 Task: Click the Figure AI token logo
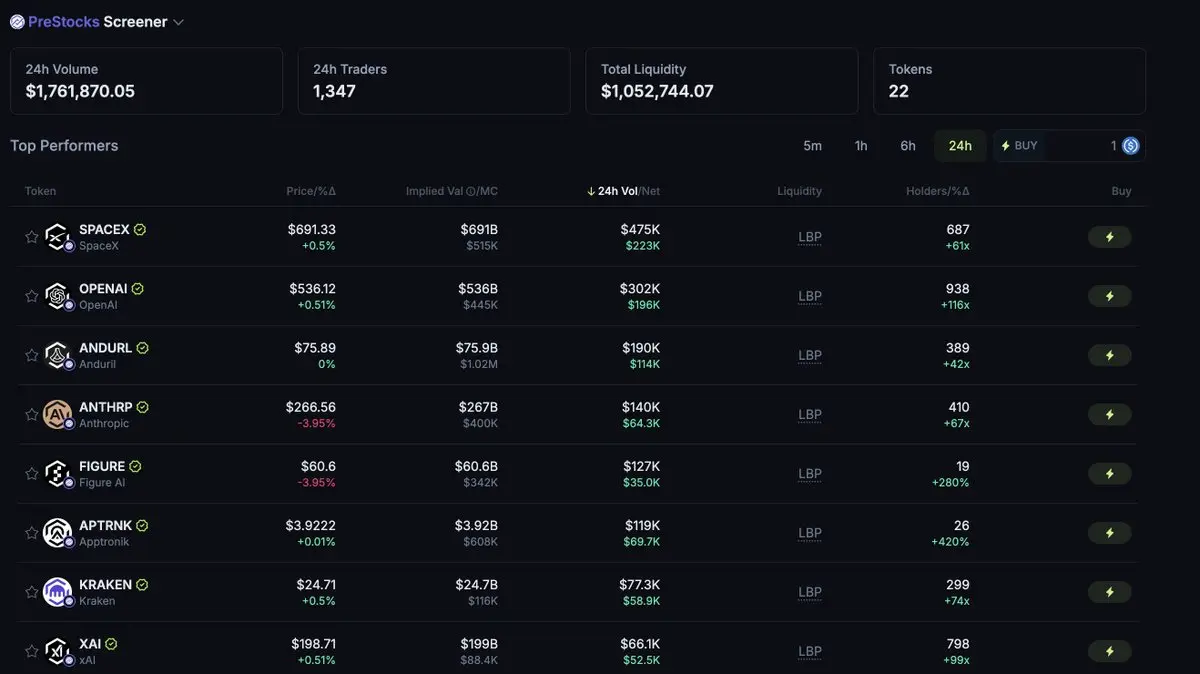point(57,472)
